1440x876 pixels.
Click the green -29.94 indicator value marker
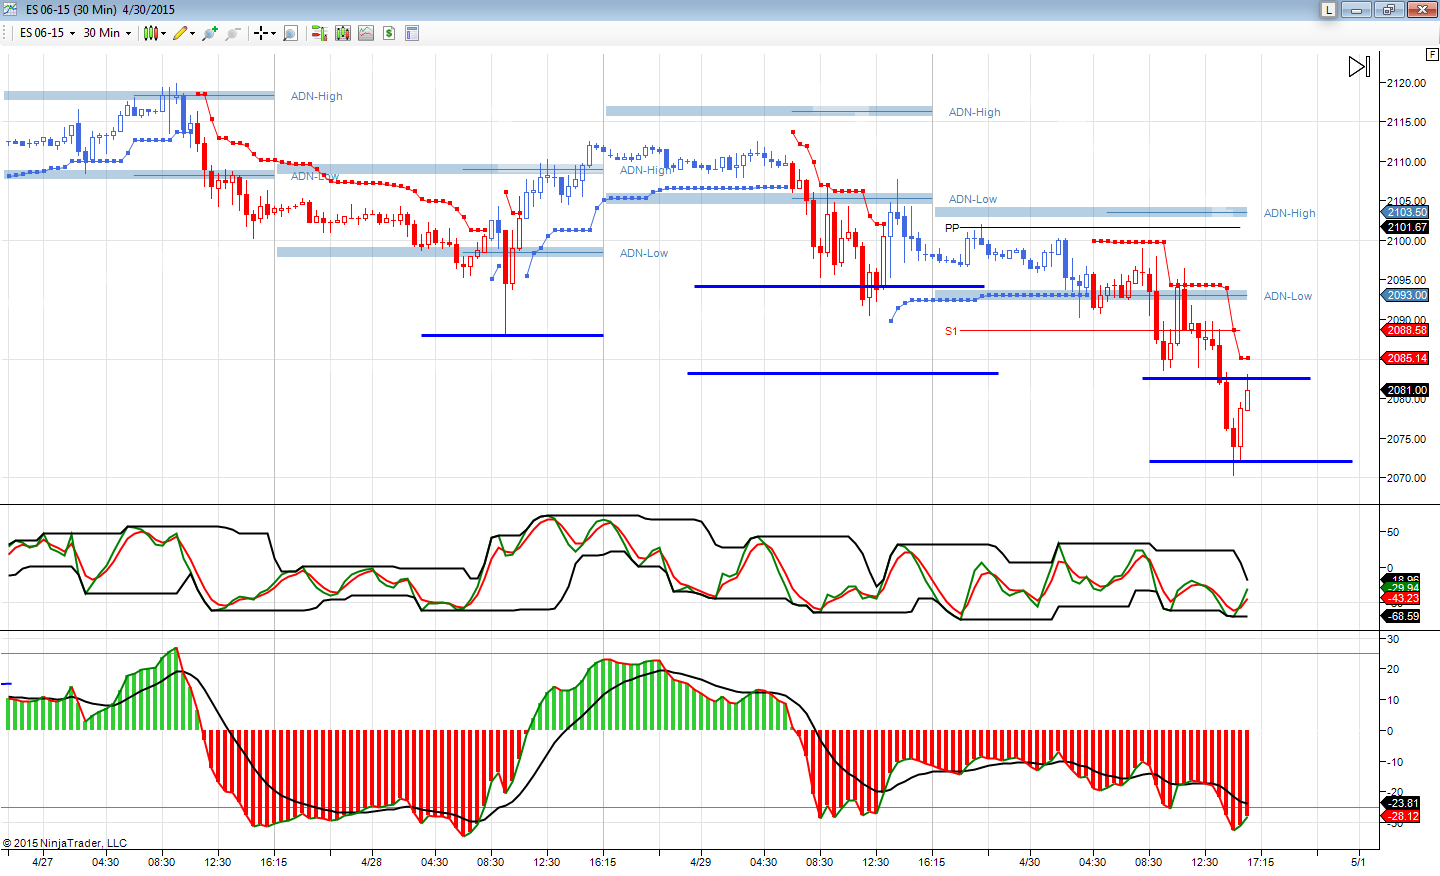click(1402, 588)
